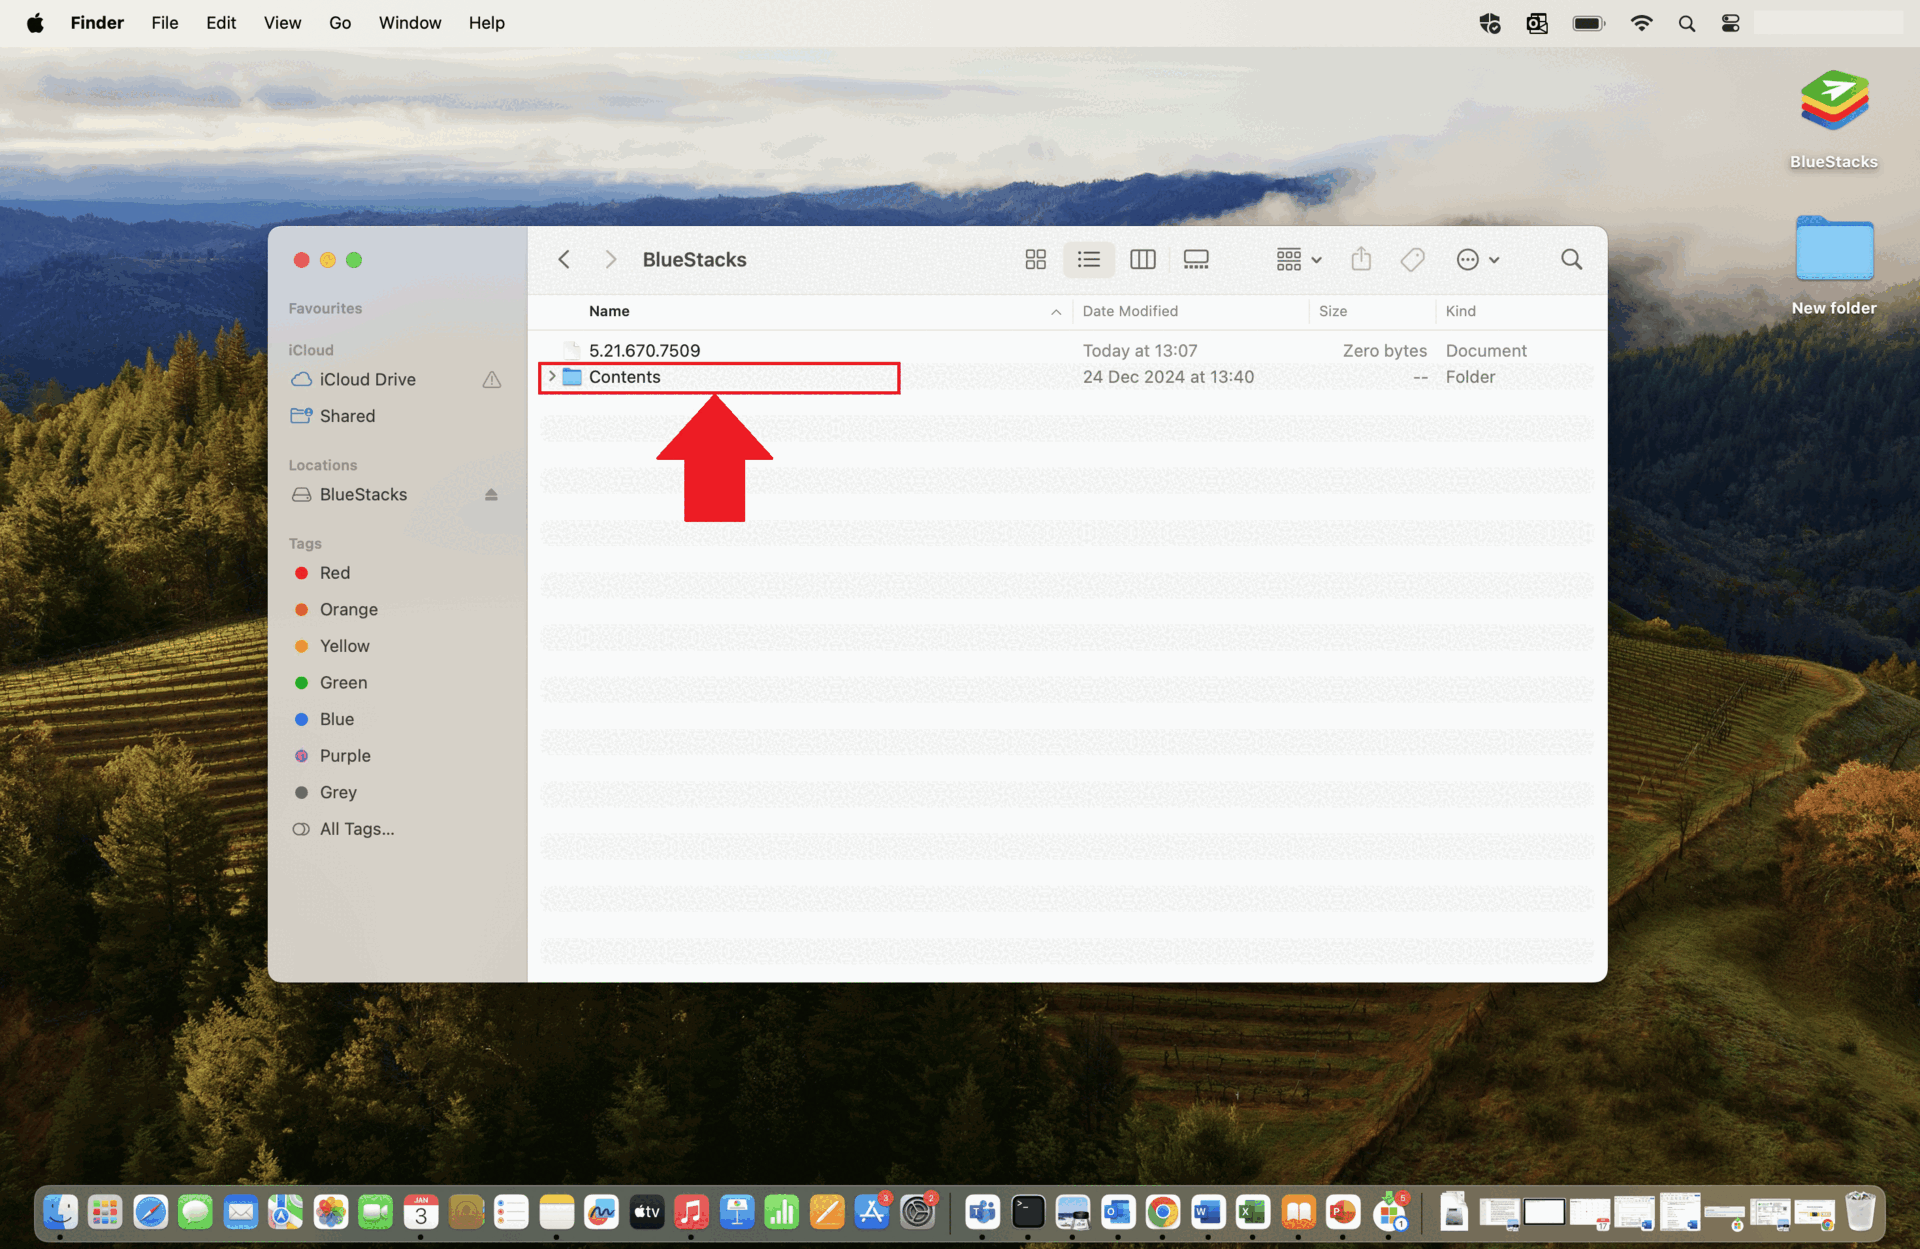Image resolution: width=1920 pixels, height=1249 pixels.
Task: Open the Edit menu
Action: tap(221, 23)
